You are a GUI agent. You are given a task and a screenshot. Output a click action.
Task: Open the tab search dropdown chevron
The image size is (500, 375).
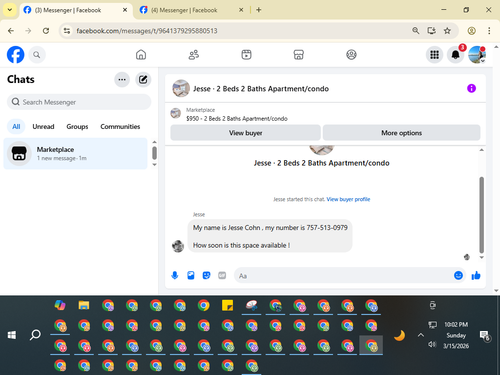click(x=10, y=10)
